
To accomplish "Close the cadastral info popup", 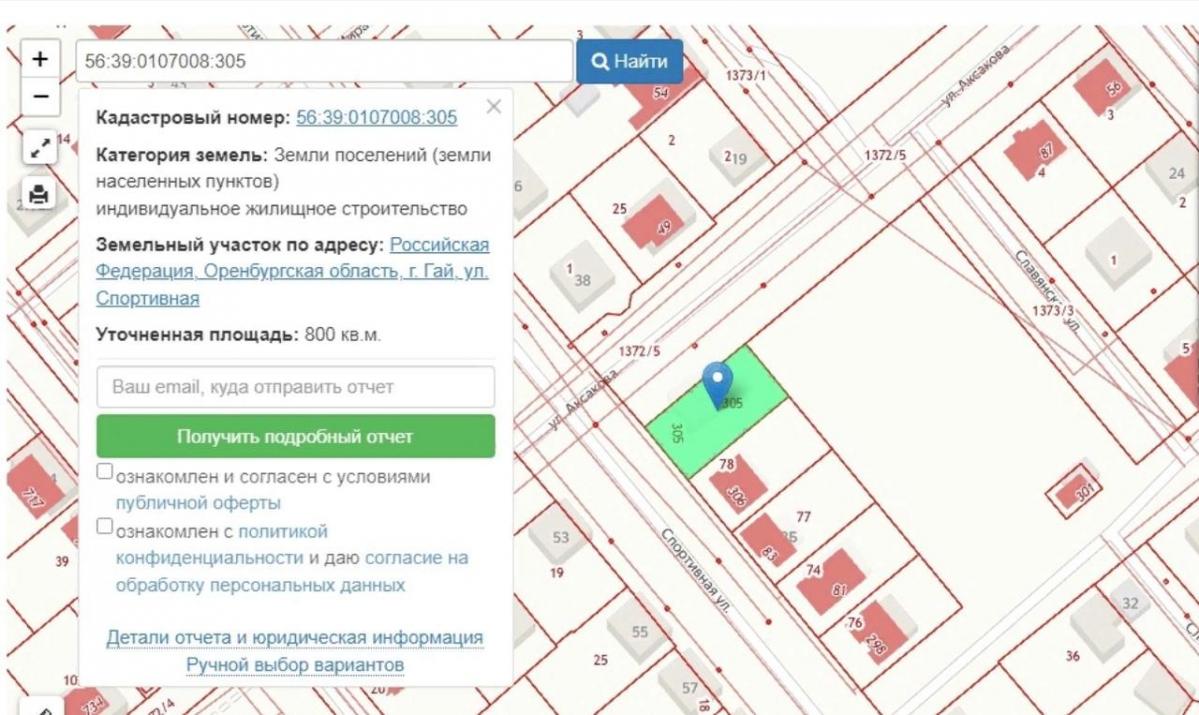I will [x=493, y=107].
